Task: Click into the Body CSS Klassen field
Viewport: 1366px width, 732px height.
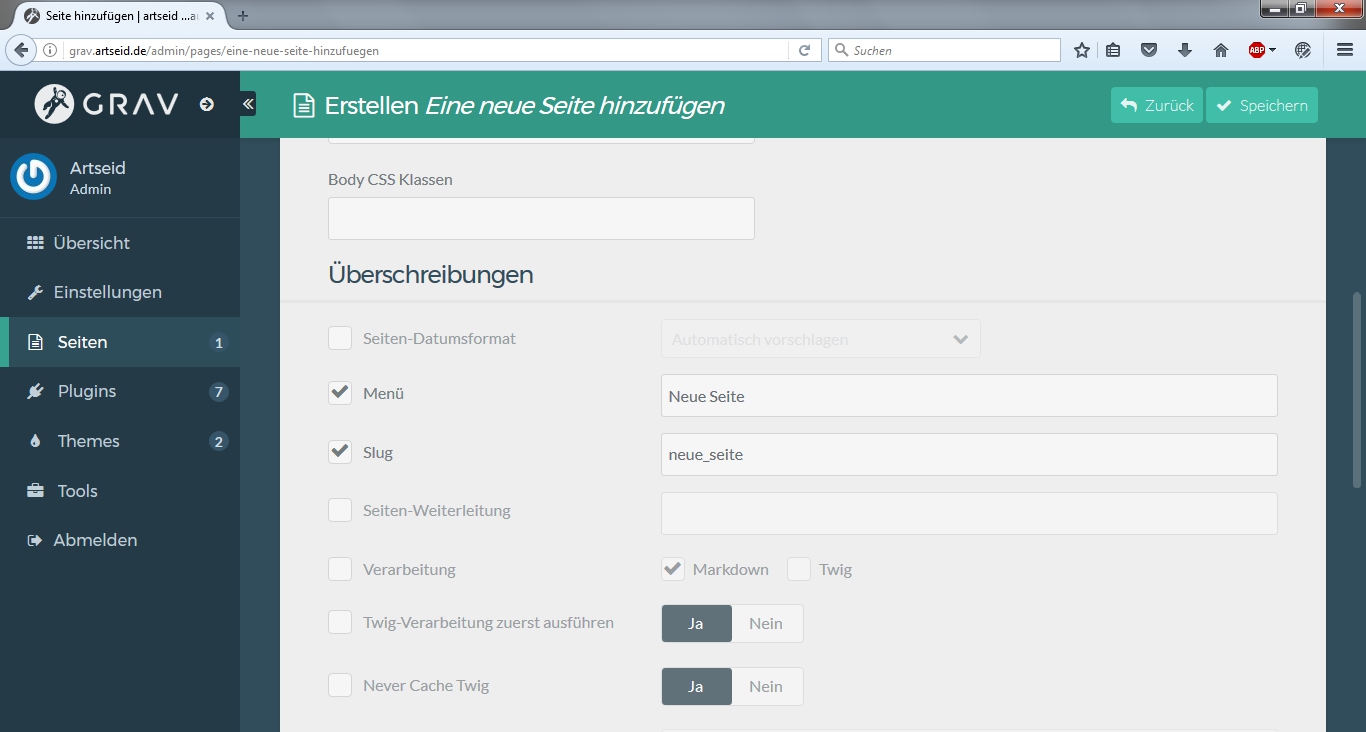Action: [x=541, y=218]
